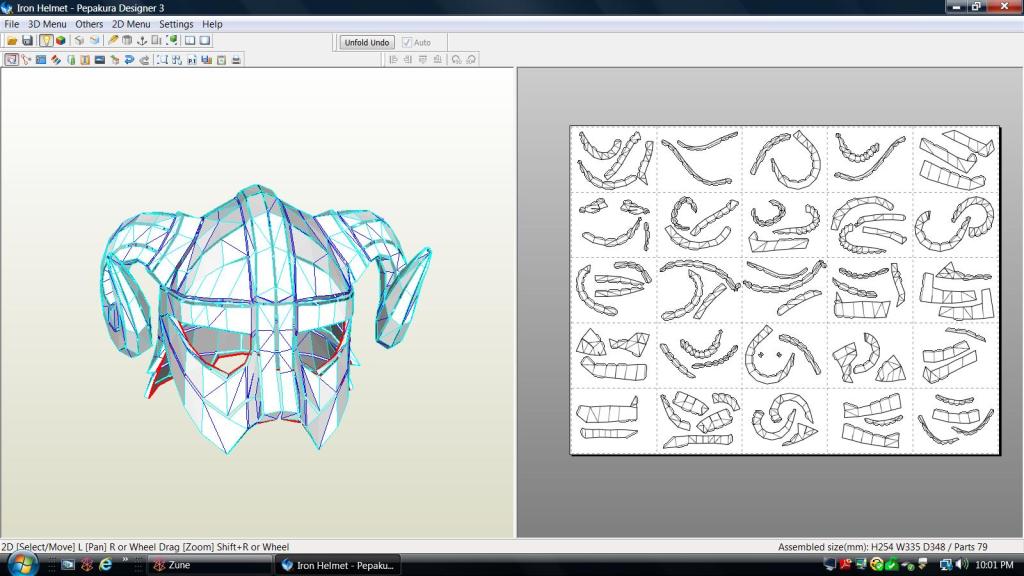The width and height of the screenshot is (1024, 576).
Task: Click the Windows Start orb
Action: click(22, 564)
